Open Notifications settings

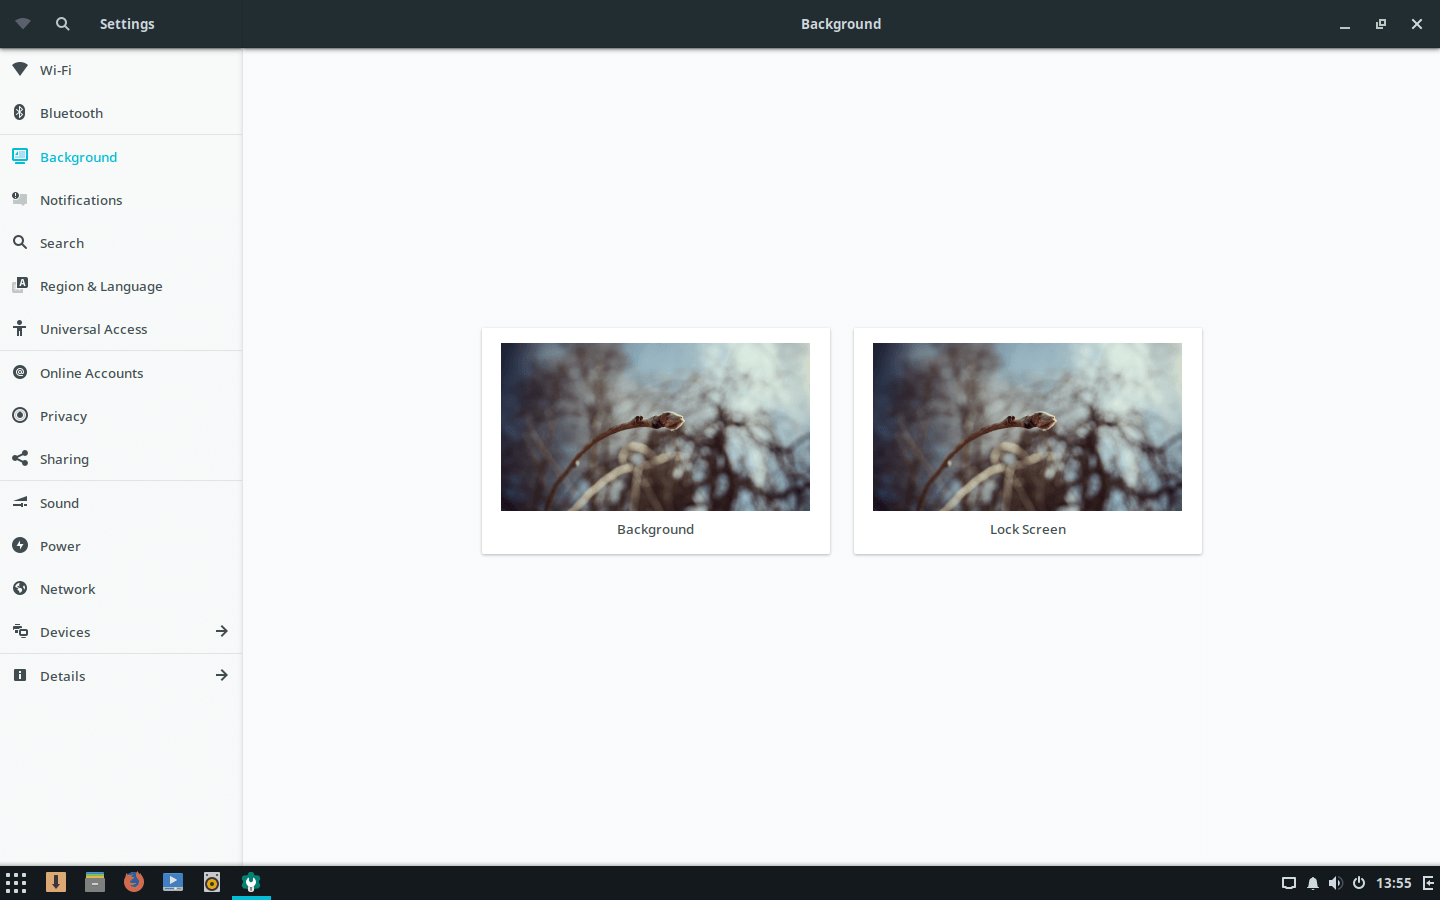point(121,200)
